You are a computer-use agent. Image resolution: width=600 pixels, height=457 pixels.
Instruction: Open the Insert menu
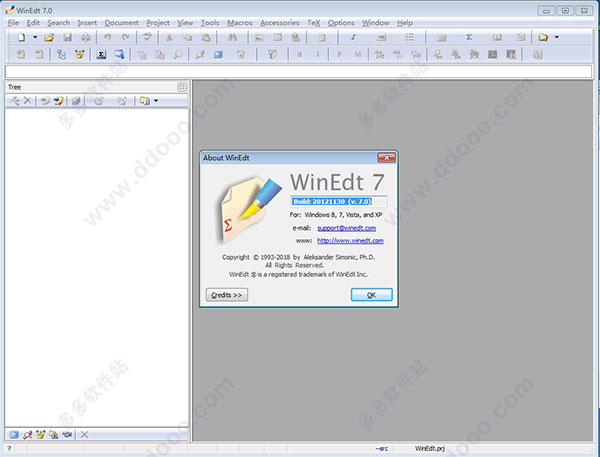(x=87, y=23)
